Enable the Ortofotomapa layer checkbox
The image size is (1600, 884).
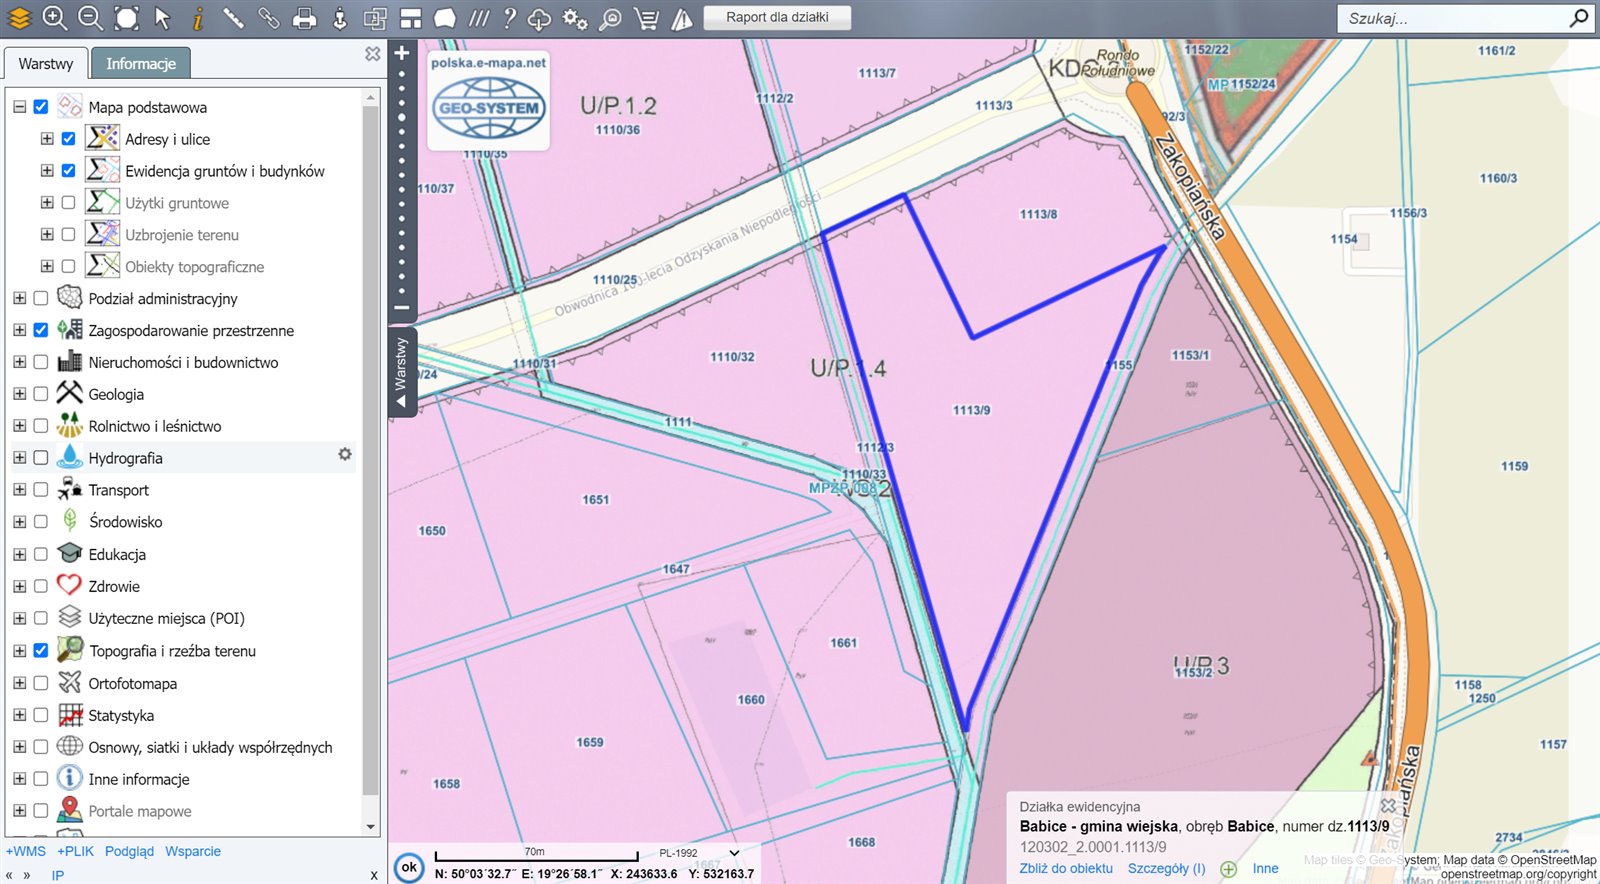coord(41,683)
